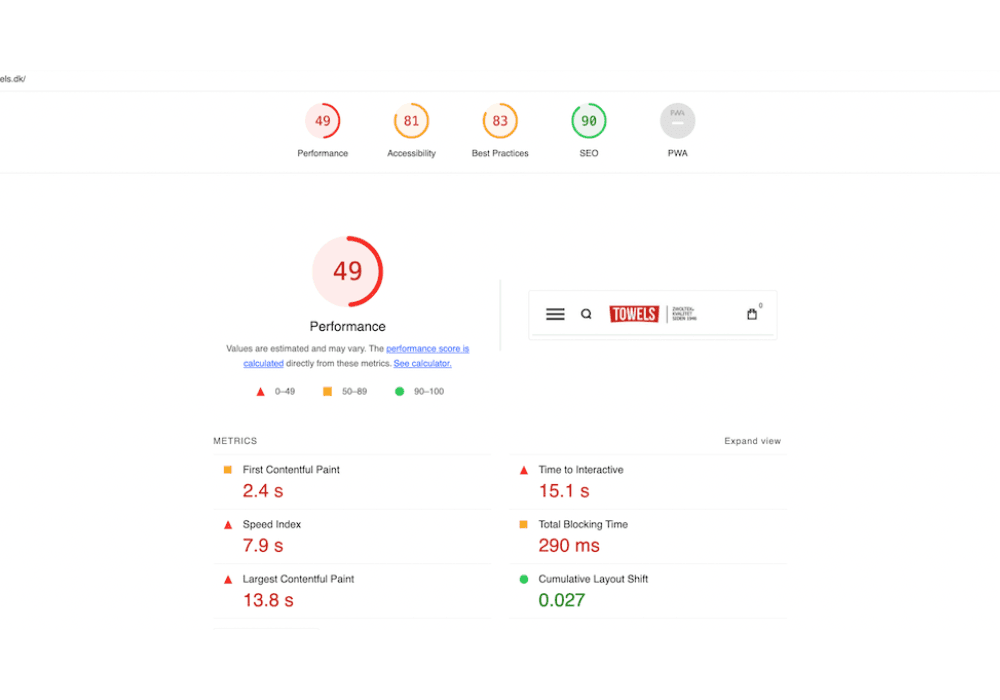
Task: Click the green circle beside Cumulative Layout Shift
Action: tap(522, 578)
